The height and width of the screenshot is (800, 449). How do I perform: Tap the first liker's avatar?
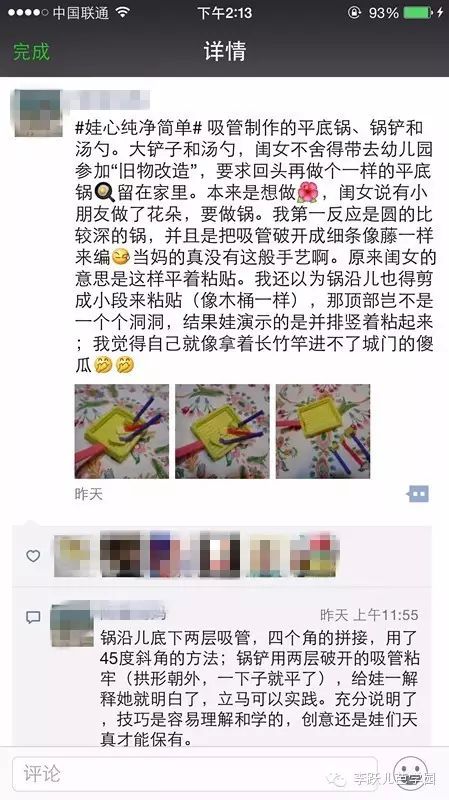(x=73, y=556)
